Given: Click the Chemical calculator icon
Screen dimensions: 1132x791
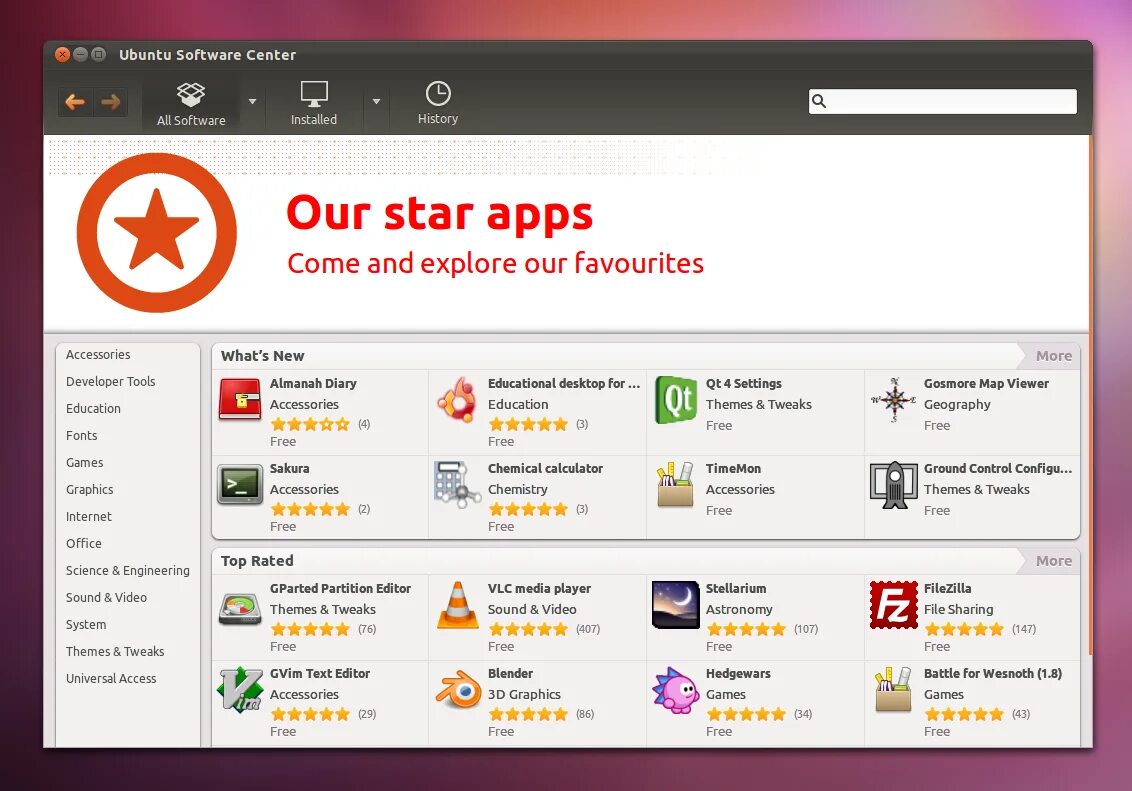Looking at the screenshot, I should pyautogui.click(x=457, y=484).
